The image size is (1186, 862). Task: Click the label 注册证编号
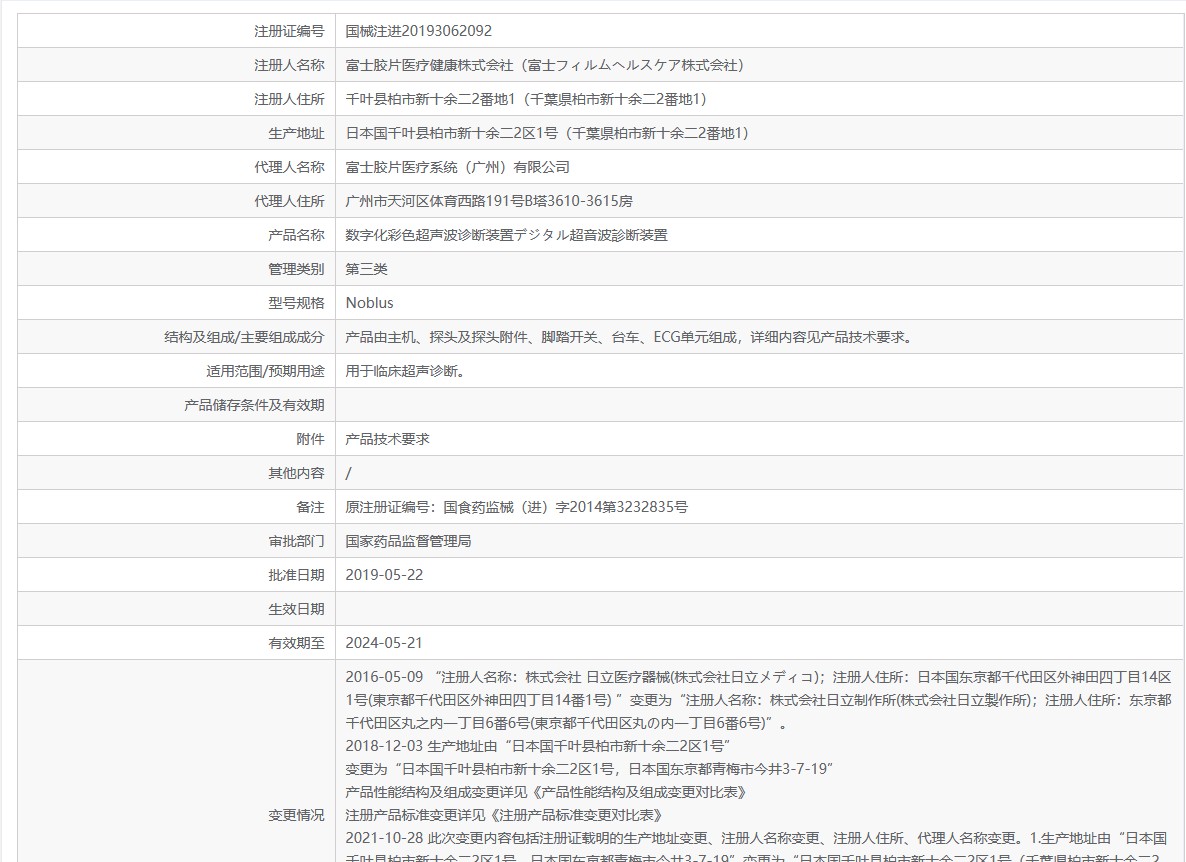(289, 31)
